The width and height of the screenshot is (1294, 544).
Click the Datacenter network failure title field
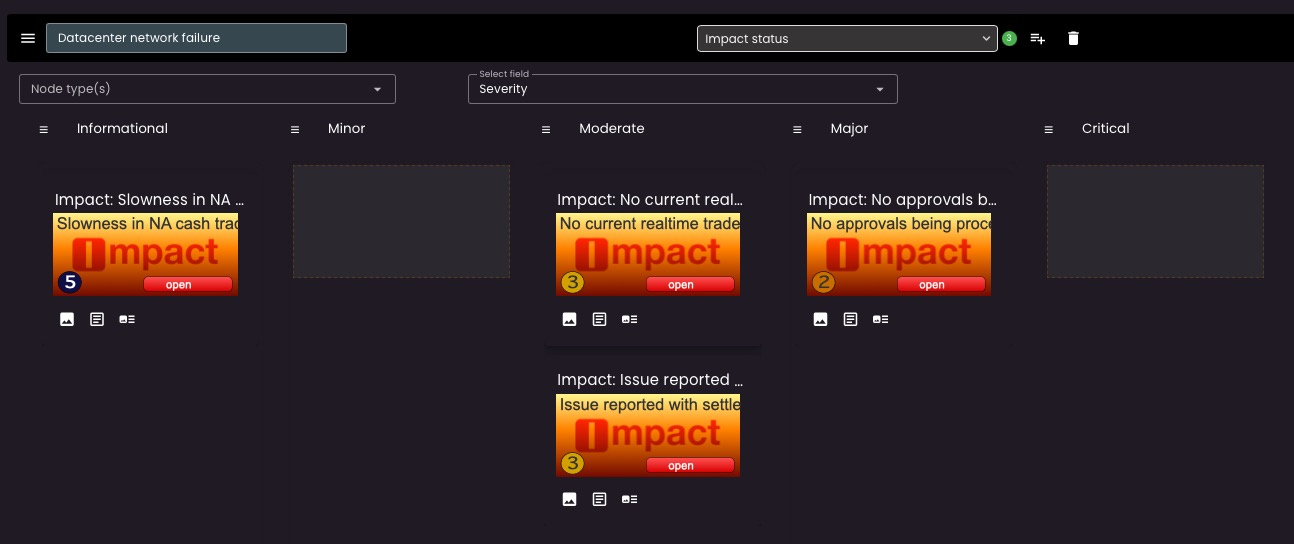pyautogui.click(x=196, y=38)
